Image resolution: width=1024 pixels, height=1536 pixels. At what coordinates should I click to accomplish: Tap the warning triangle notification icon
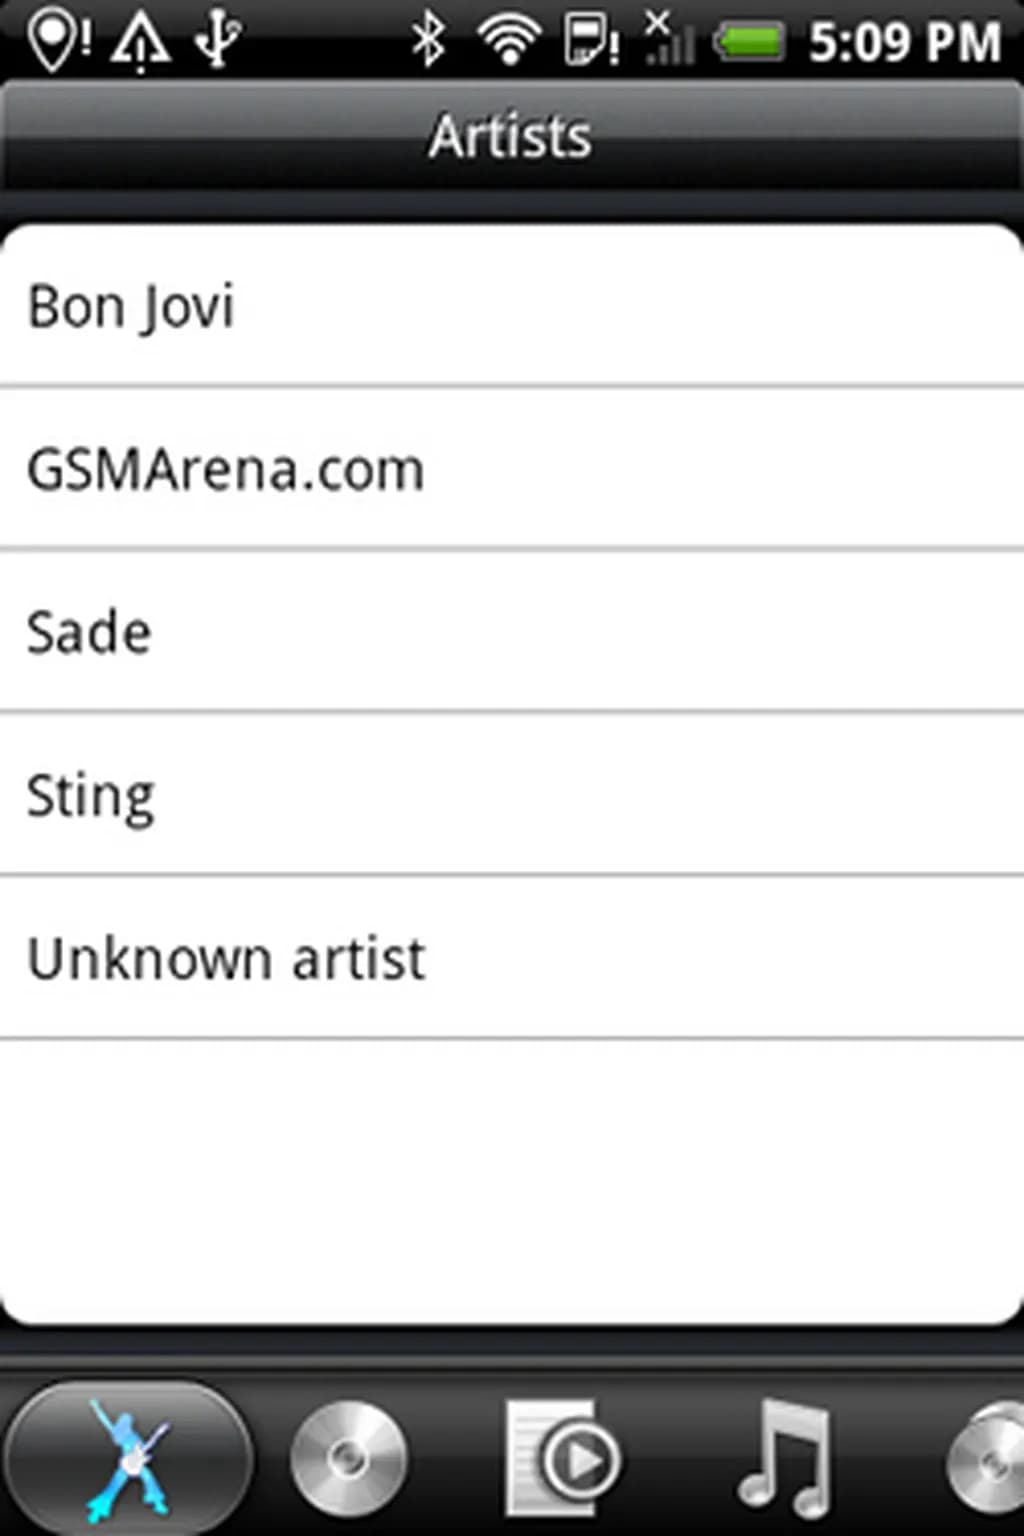(x=140, y=42)
